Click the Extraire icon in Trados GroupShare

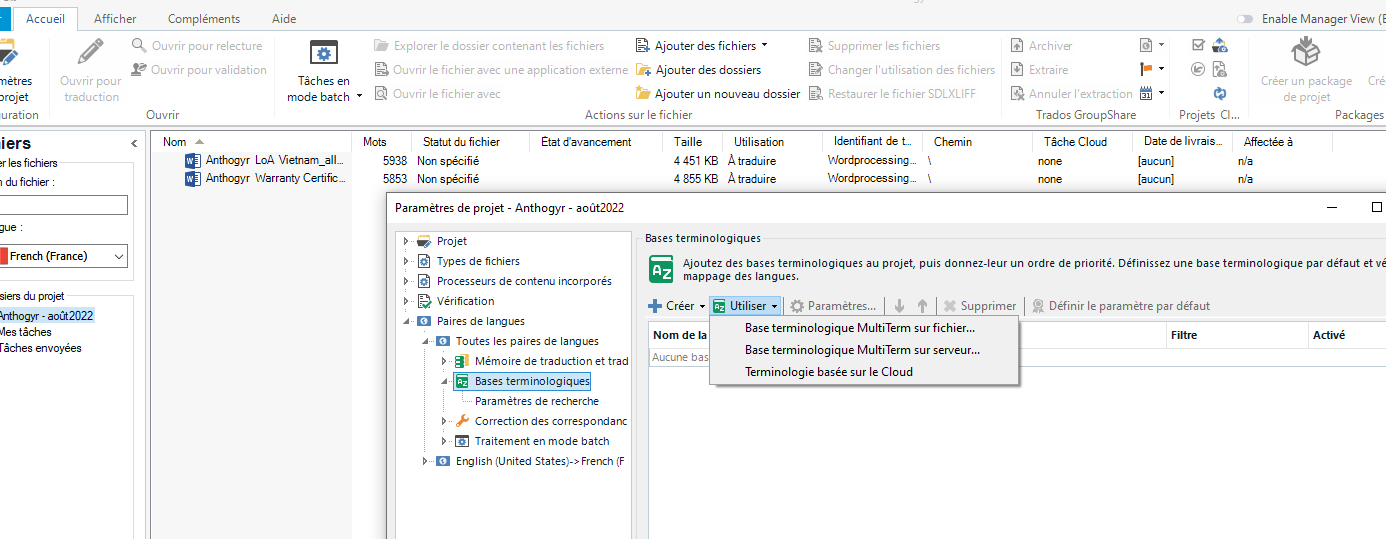[x=1017, y=70]
